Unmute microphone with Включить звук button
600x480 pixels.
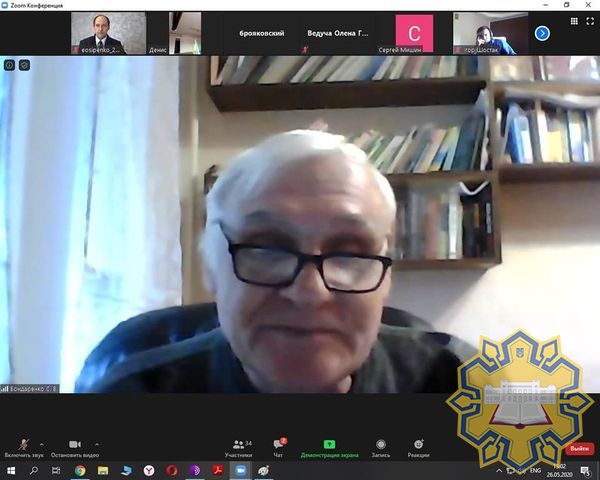tap(23, 447)
